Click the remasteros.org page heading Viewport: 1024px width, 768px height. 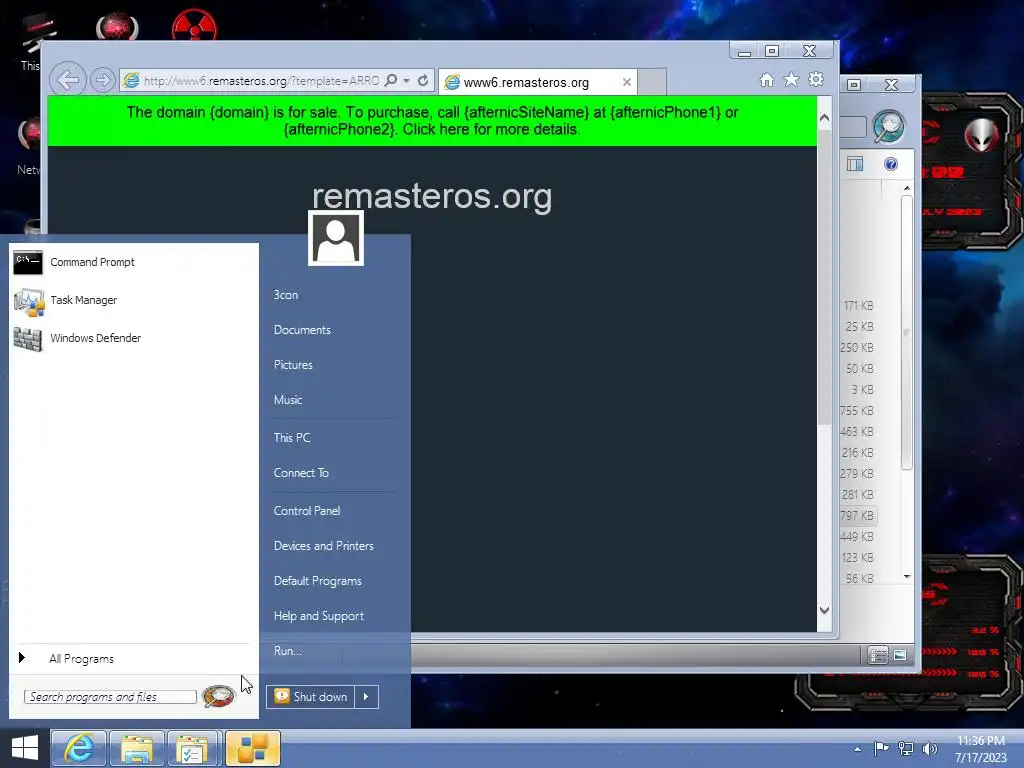click(432, 196)
